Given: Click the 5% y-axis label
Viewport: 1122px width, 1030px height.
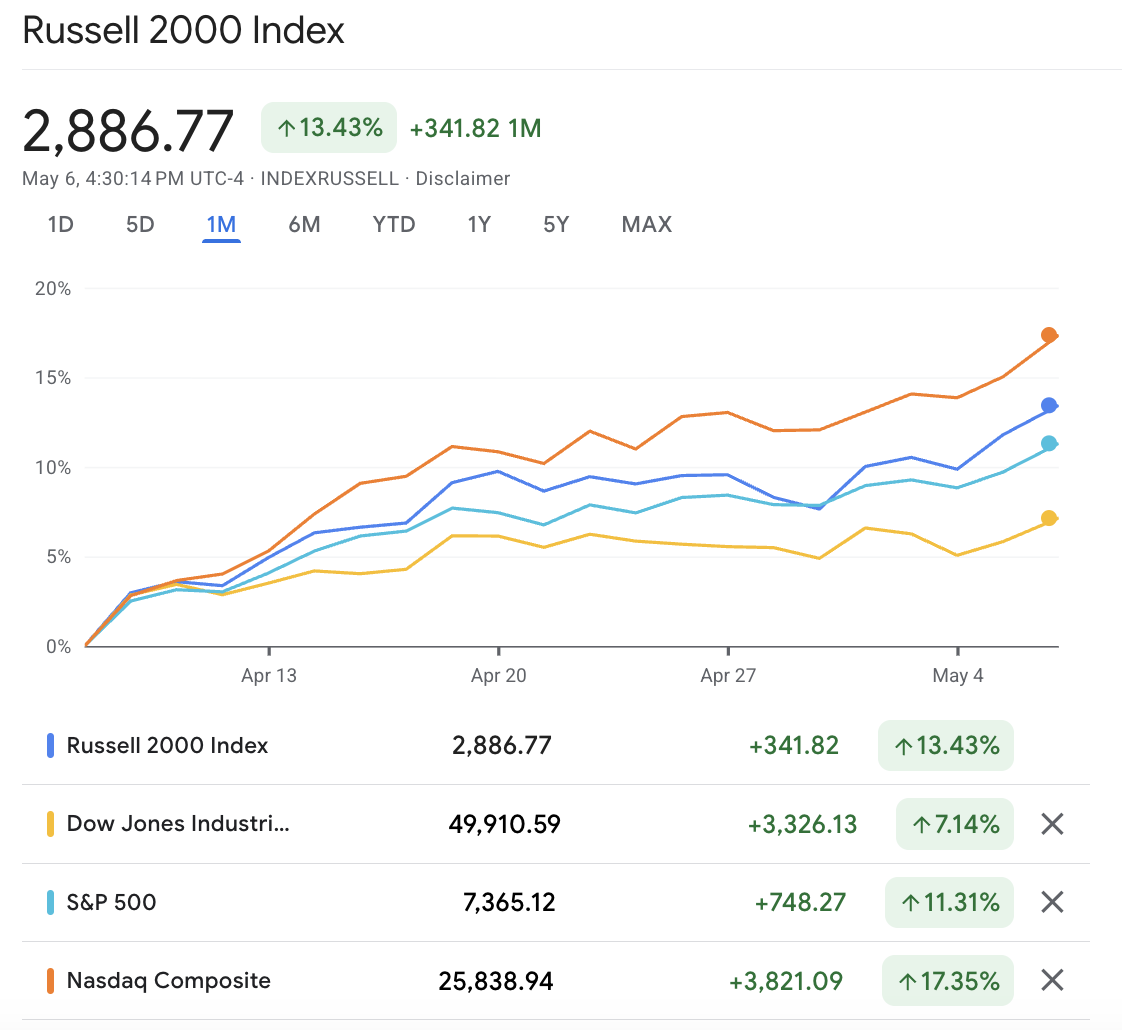Looking at the screenshot, I should tap(59, 557).
